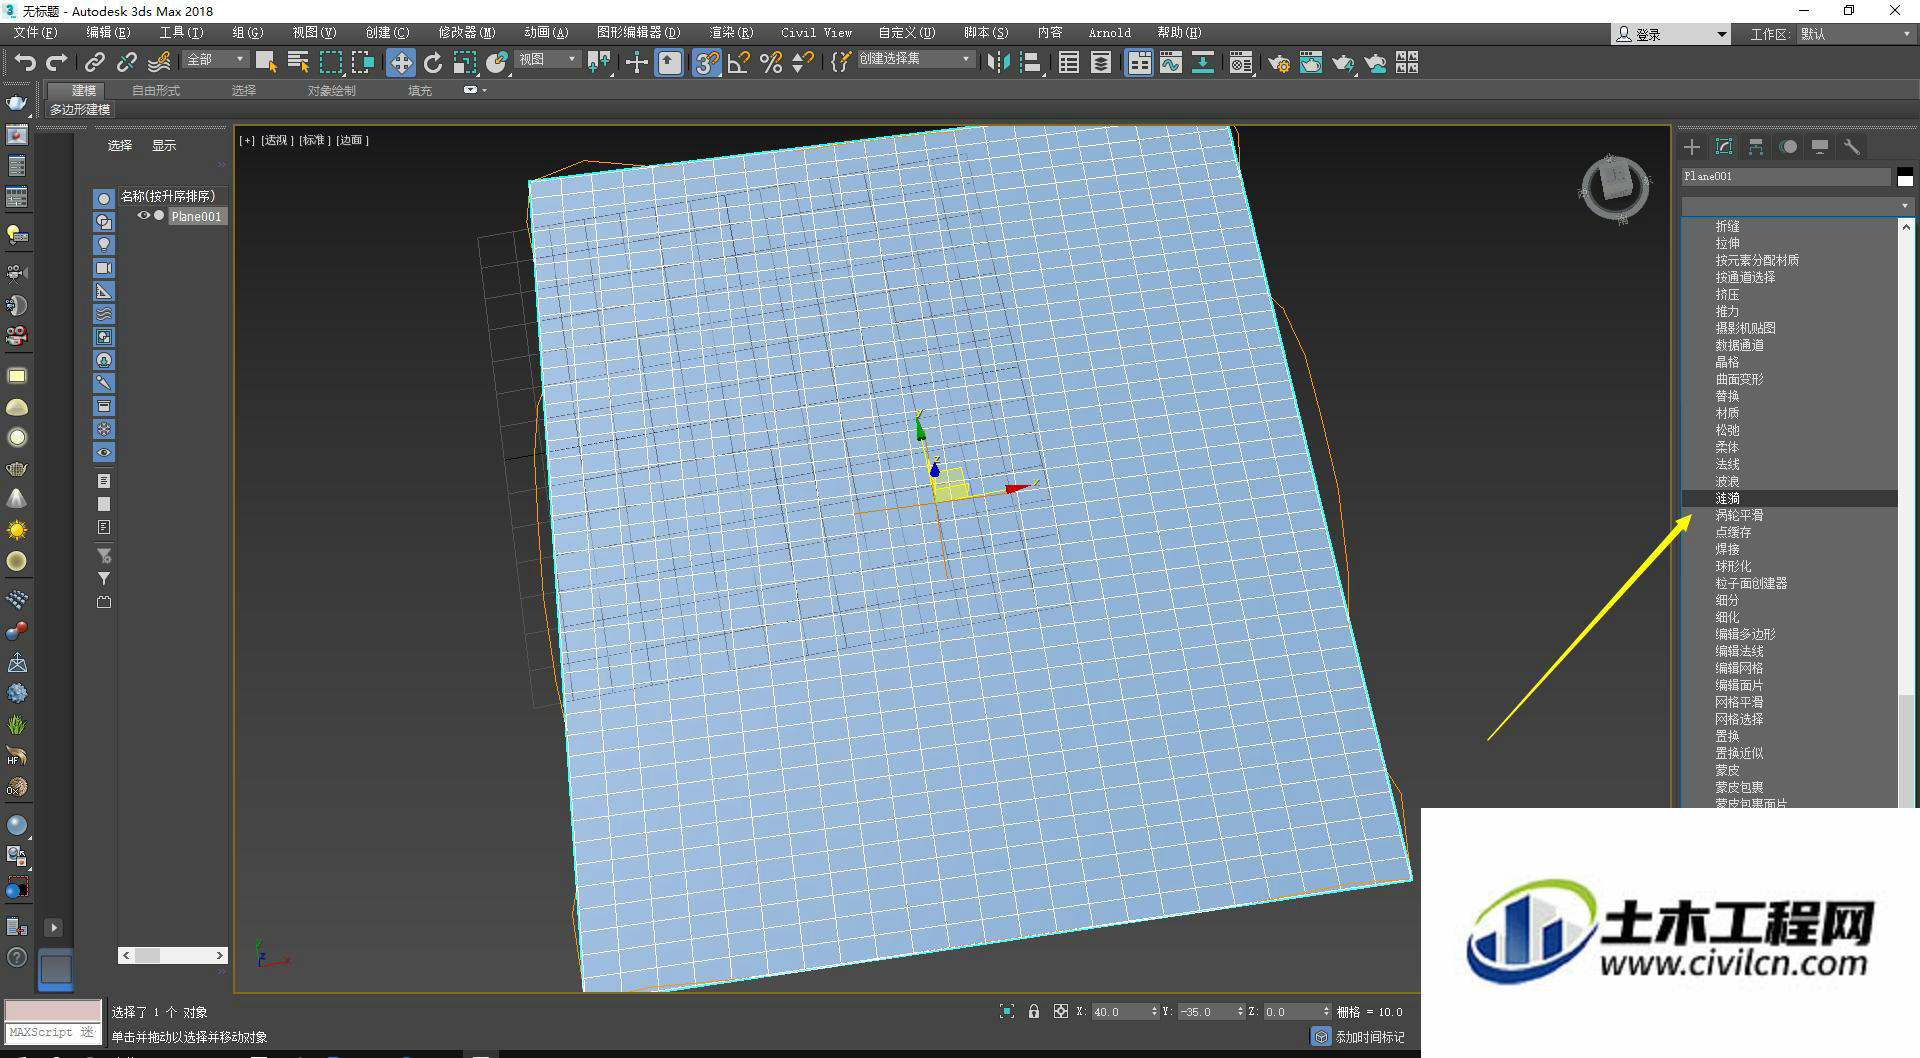Screen dimensions: 1920x1058
Task: Open the 视图 reference coordinate dropdown
Action: (548, 60)
